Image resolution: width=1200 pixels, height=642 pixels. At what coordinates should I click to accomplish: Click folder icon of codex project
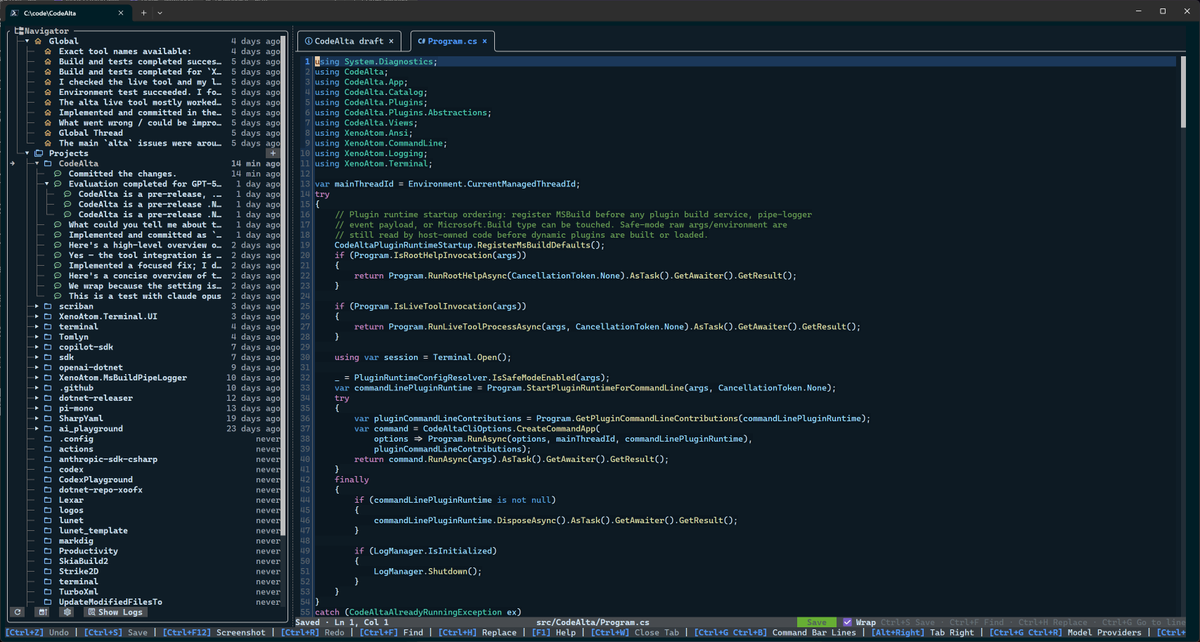pos(47,469)
